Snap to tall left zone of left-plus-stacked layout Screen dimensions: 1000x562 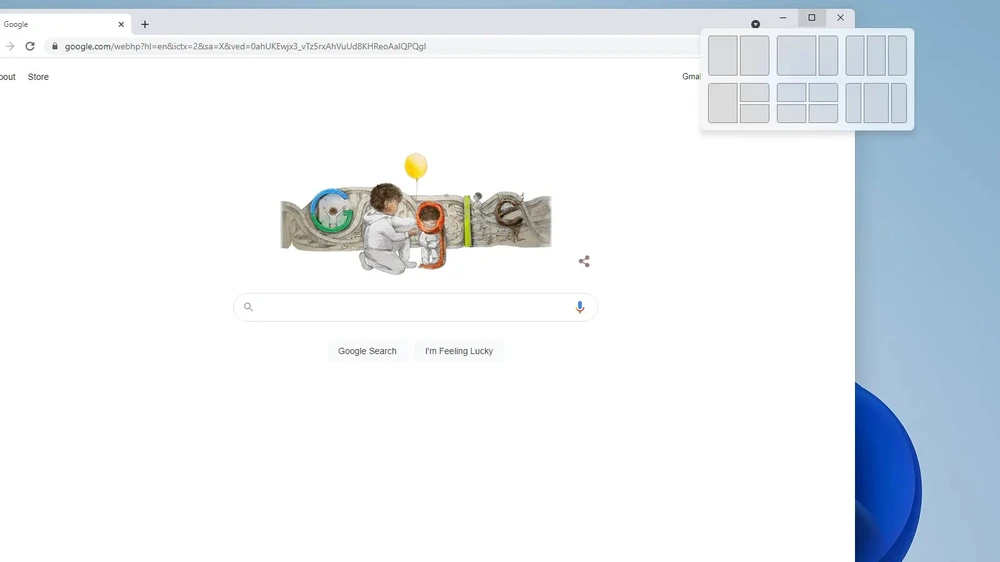pos(723,103)
